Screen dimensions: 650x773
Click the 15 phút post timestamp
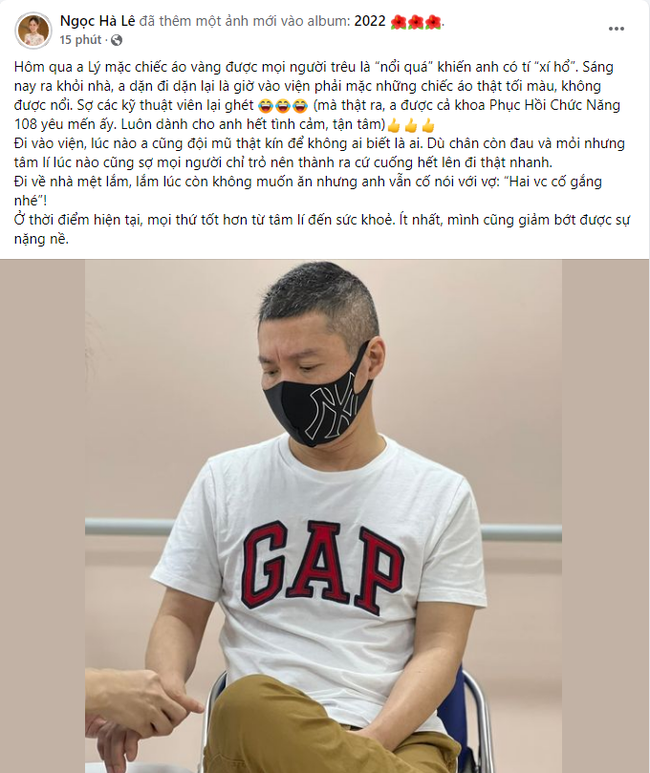click(x=80, y=40)
